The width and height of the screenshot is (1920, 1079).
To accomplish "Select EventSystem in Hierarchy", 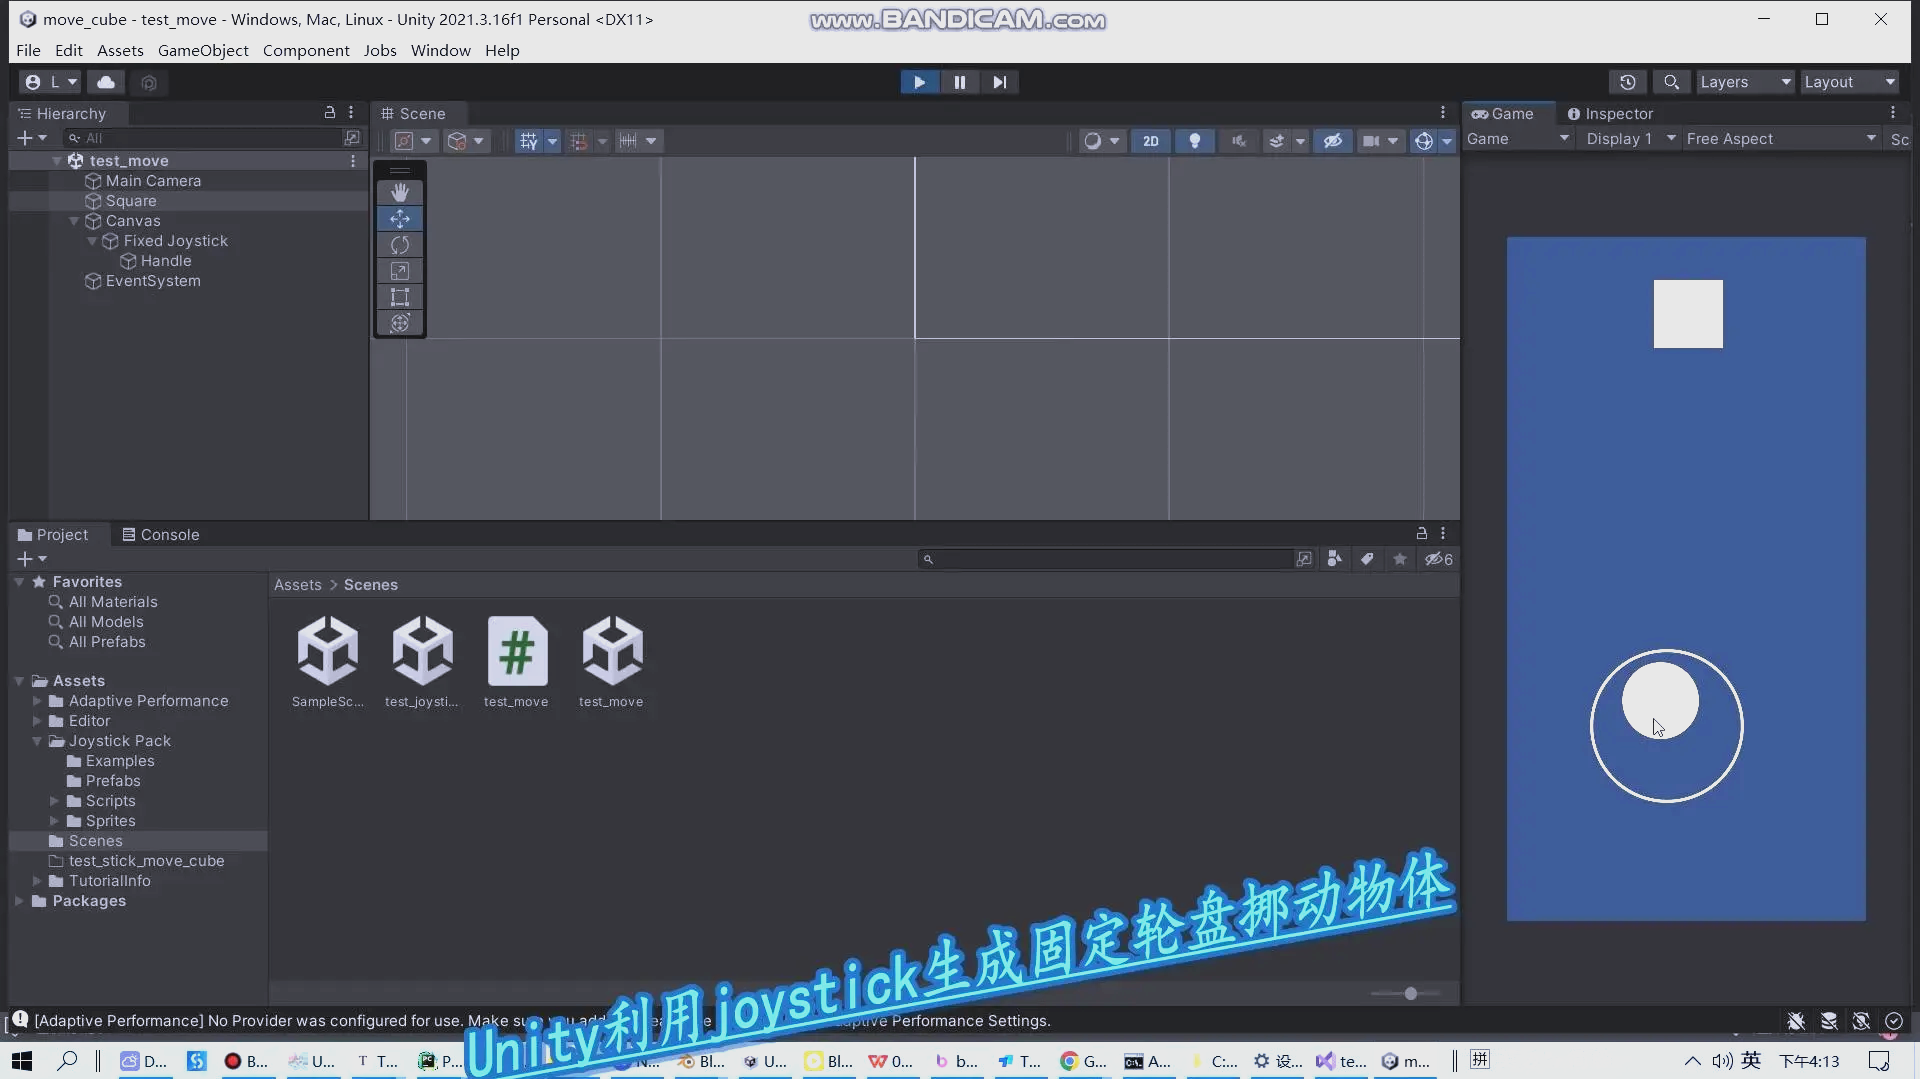I will (x=153, y=281).
